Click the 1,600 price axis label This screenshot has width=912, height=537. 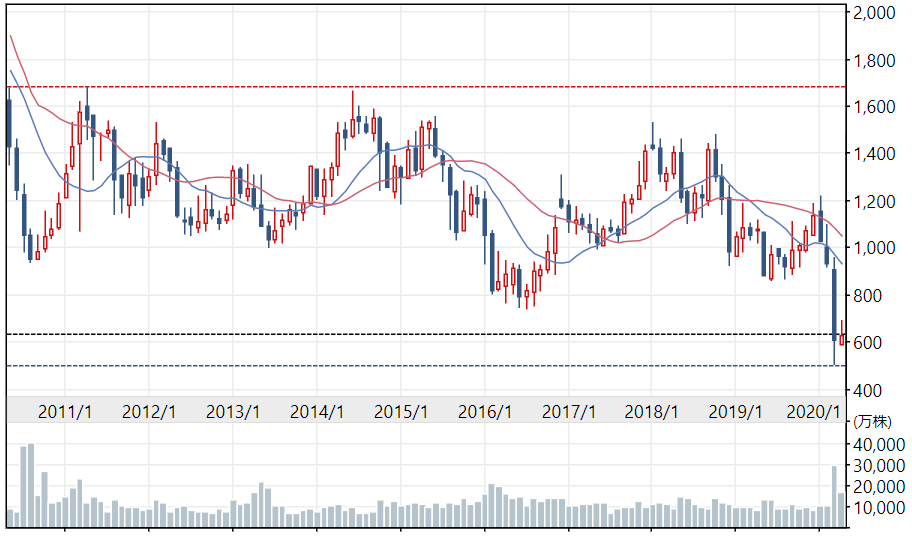pos(874,106)
